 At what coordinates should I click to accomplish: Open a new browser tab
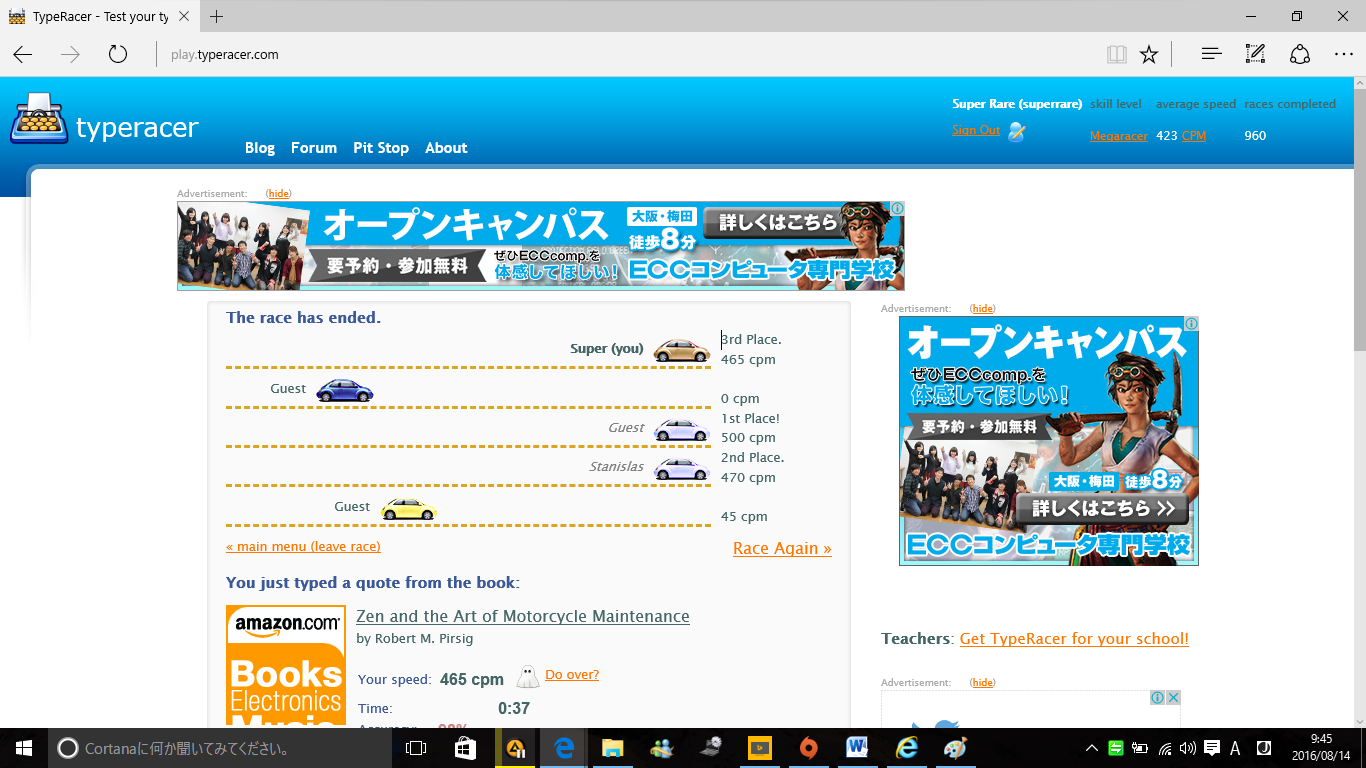click(217, 17)
